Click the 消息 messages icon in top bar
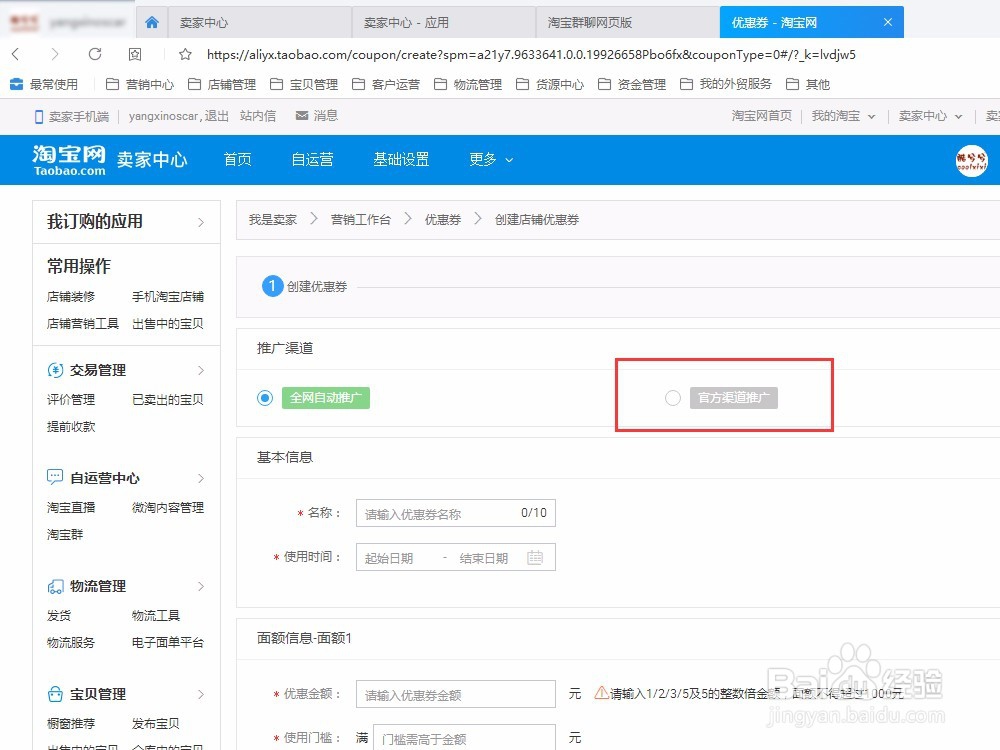The width and height of the screenshot is (1000, 750). point(299,115)
